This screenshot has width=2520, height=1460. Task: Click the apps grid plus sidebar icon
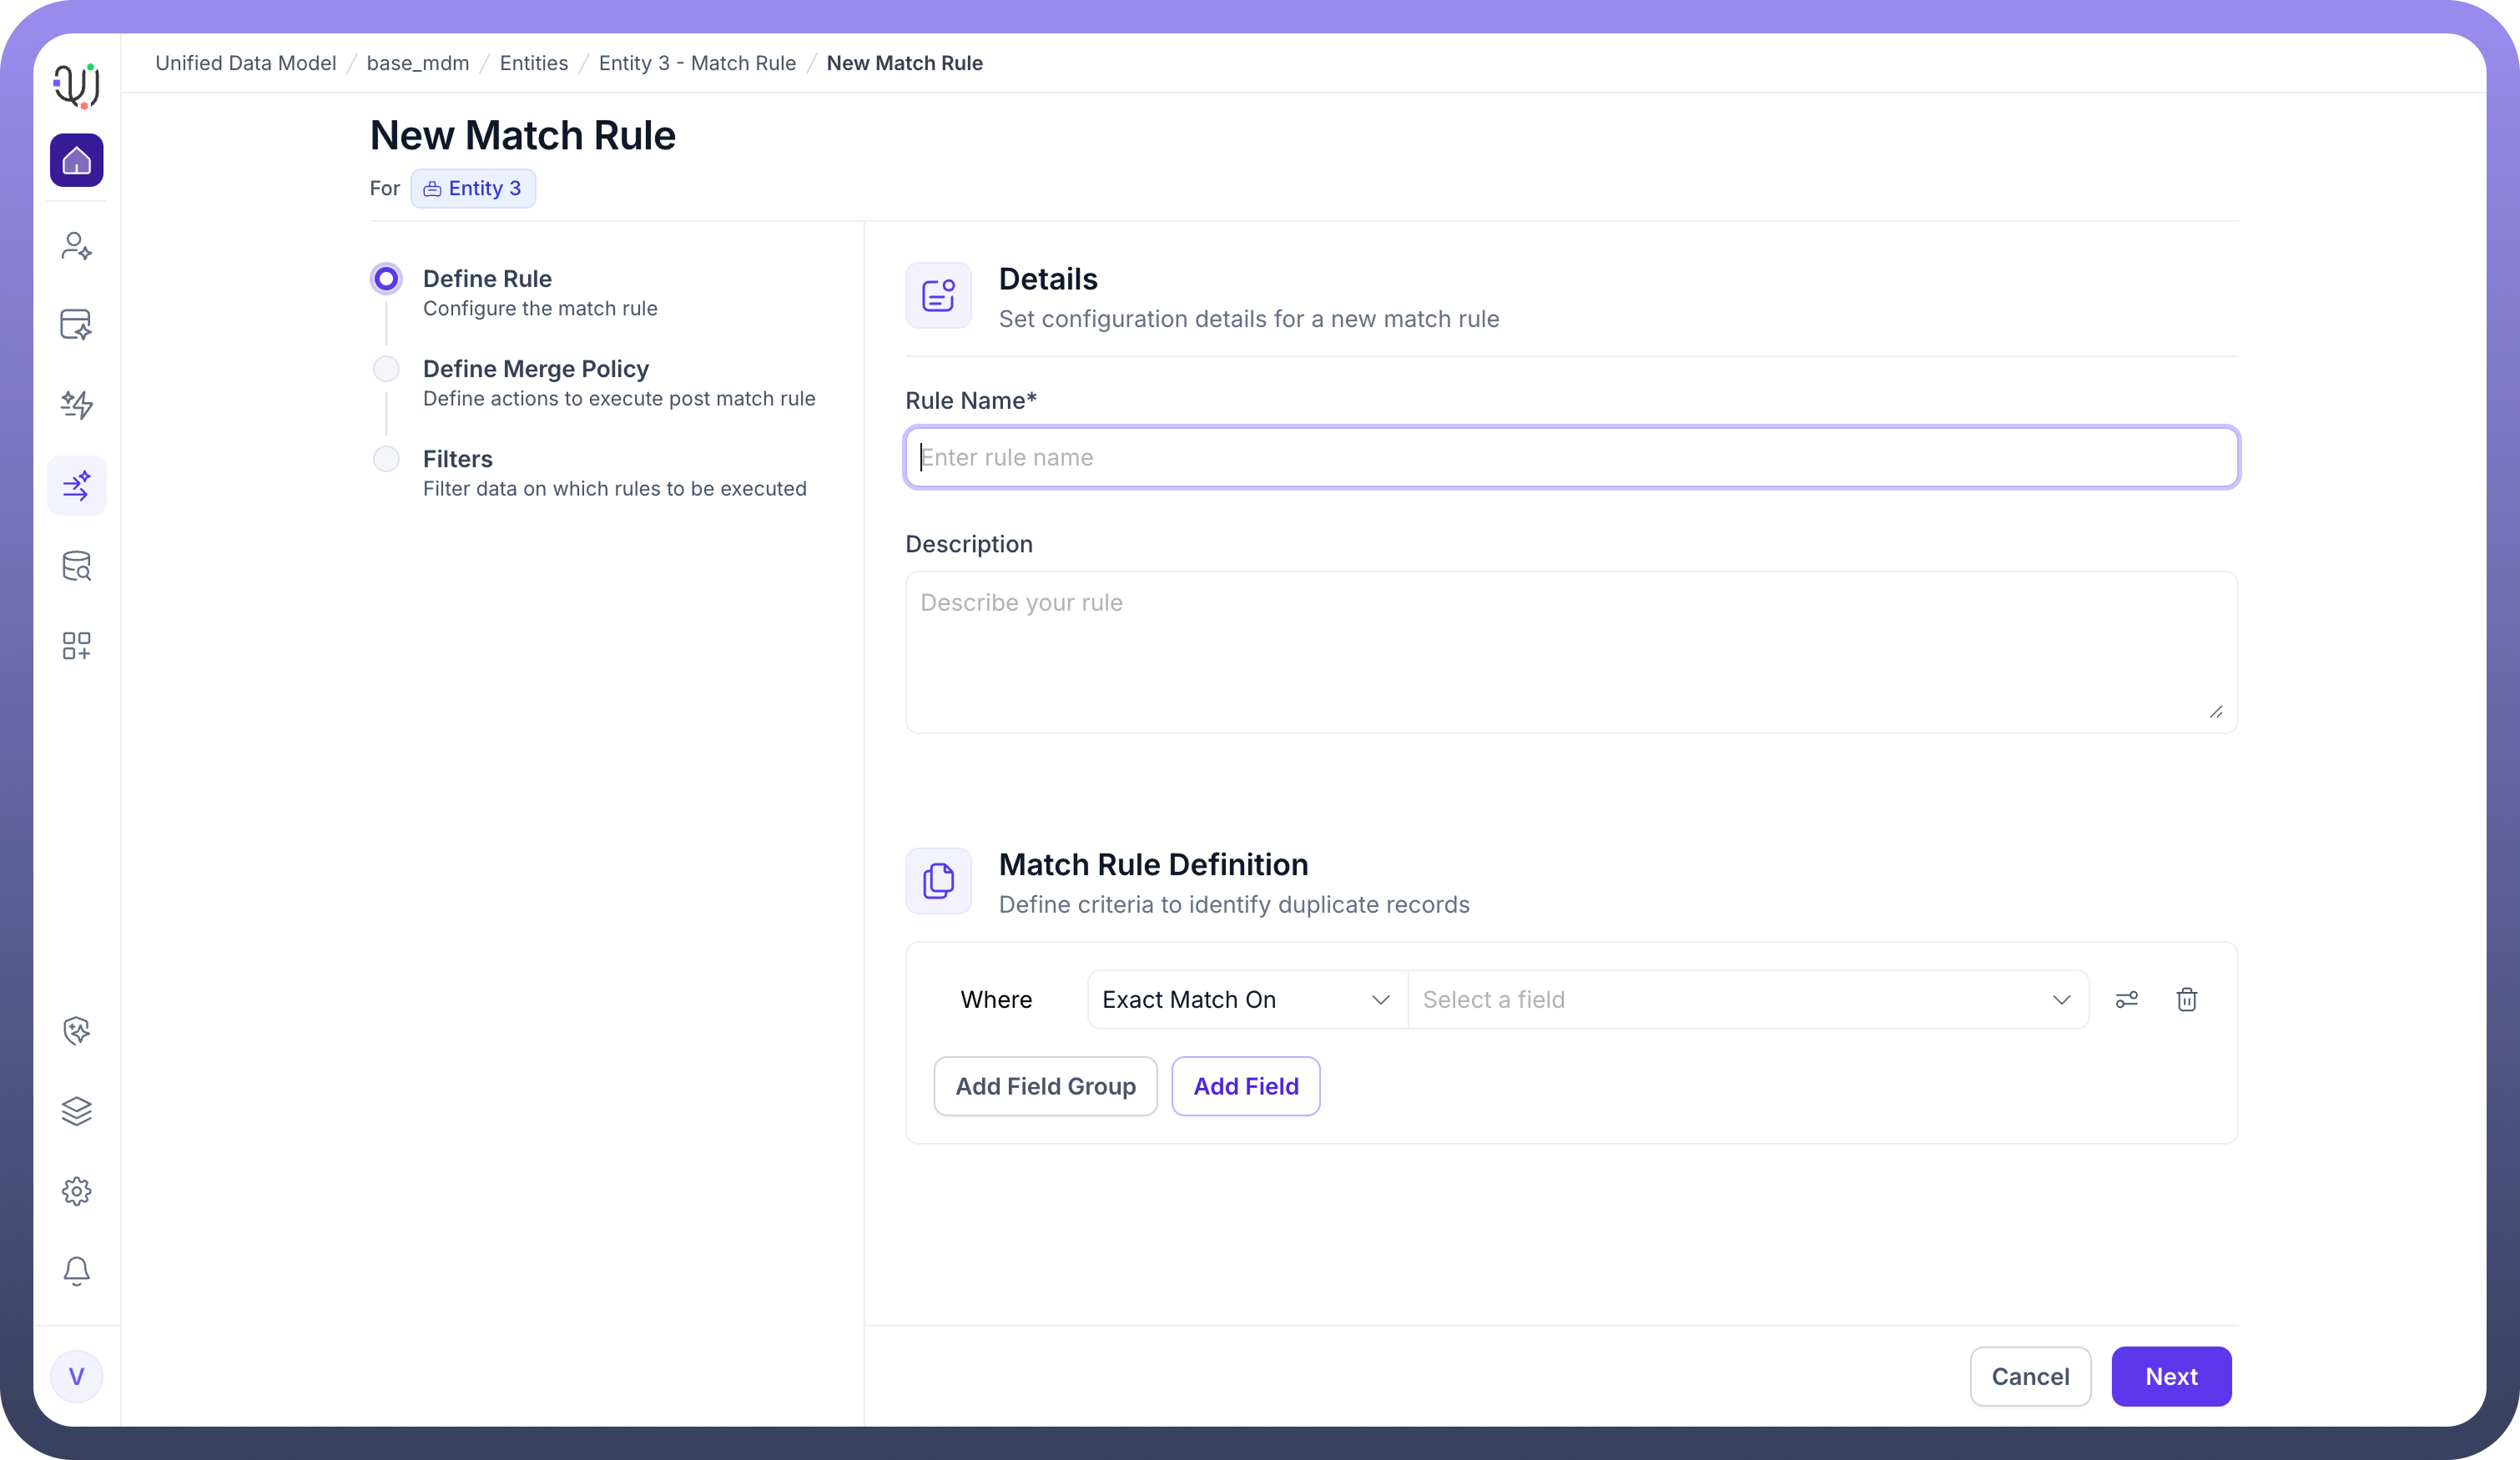pos(76,646)
